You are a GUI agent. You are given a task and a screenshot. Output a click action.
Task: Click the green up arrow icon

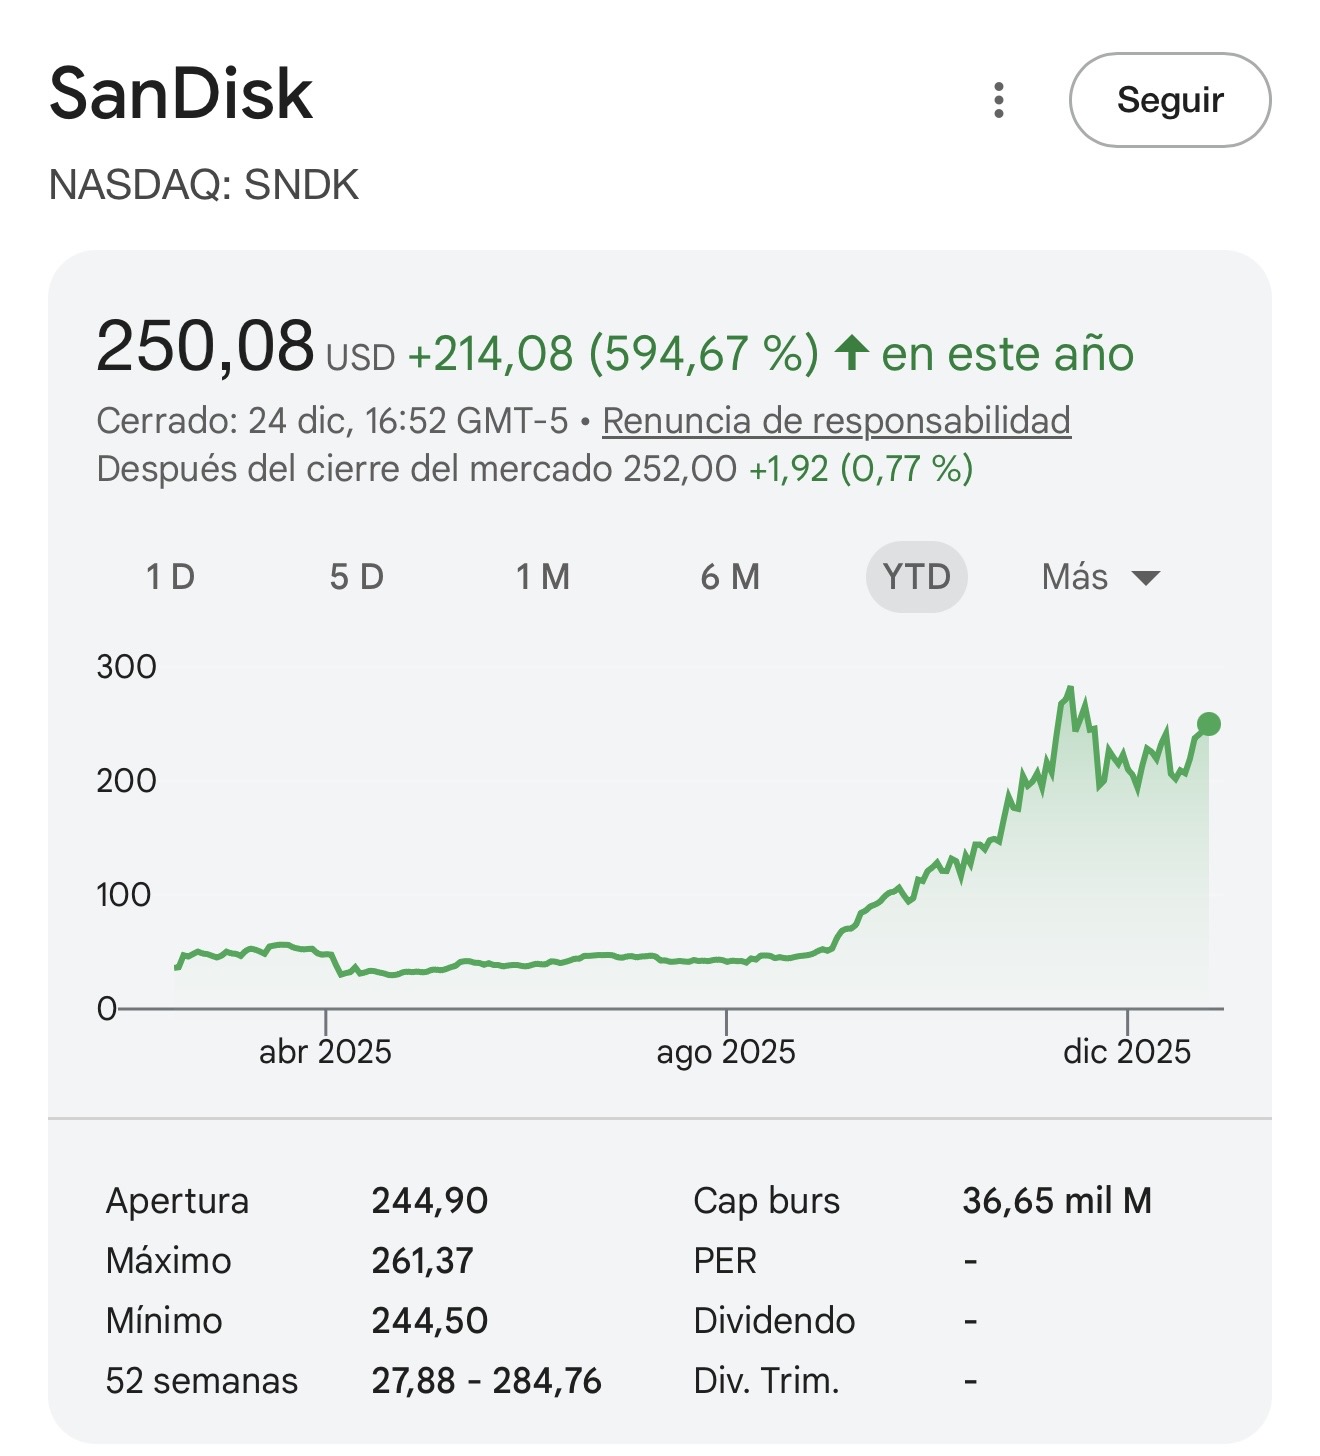(851, 353)
